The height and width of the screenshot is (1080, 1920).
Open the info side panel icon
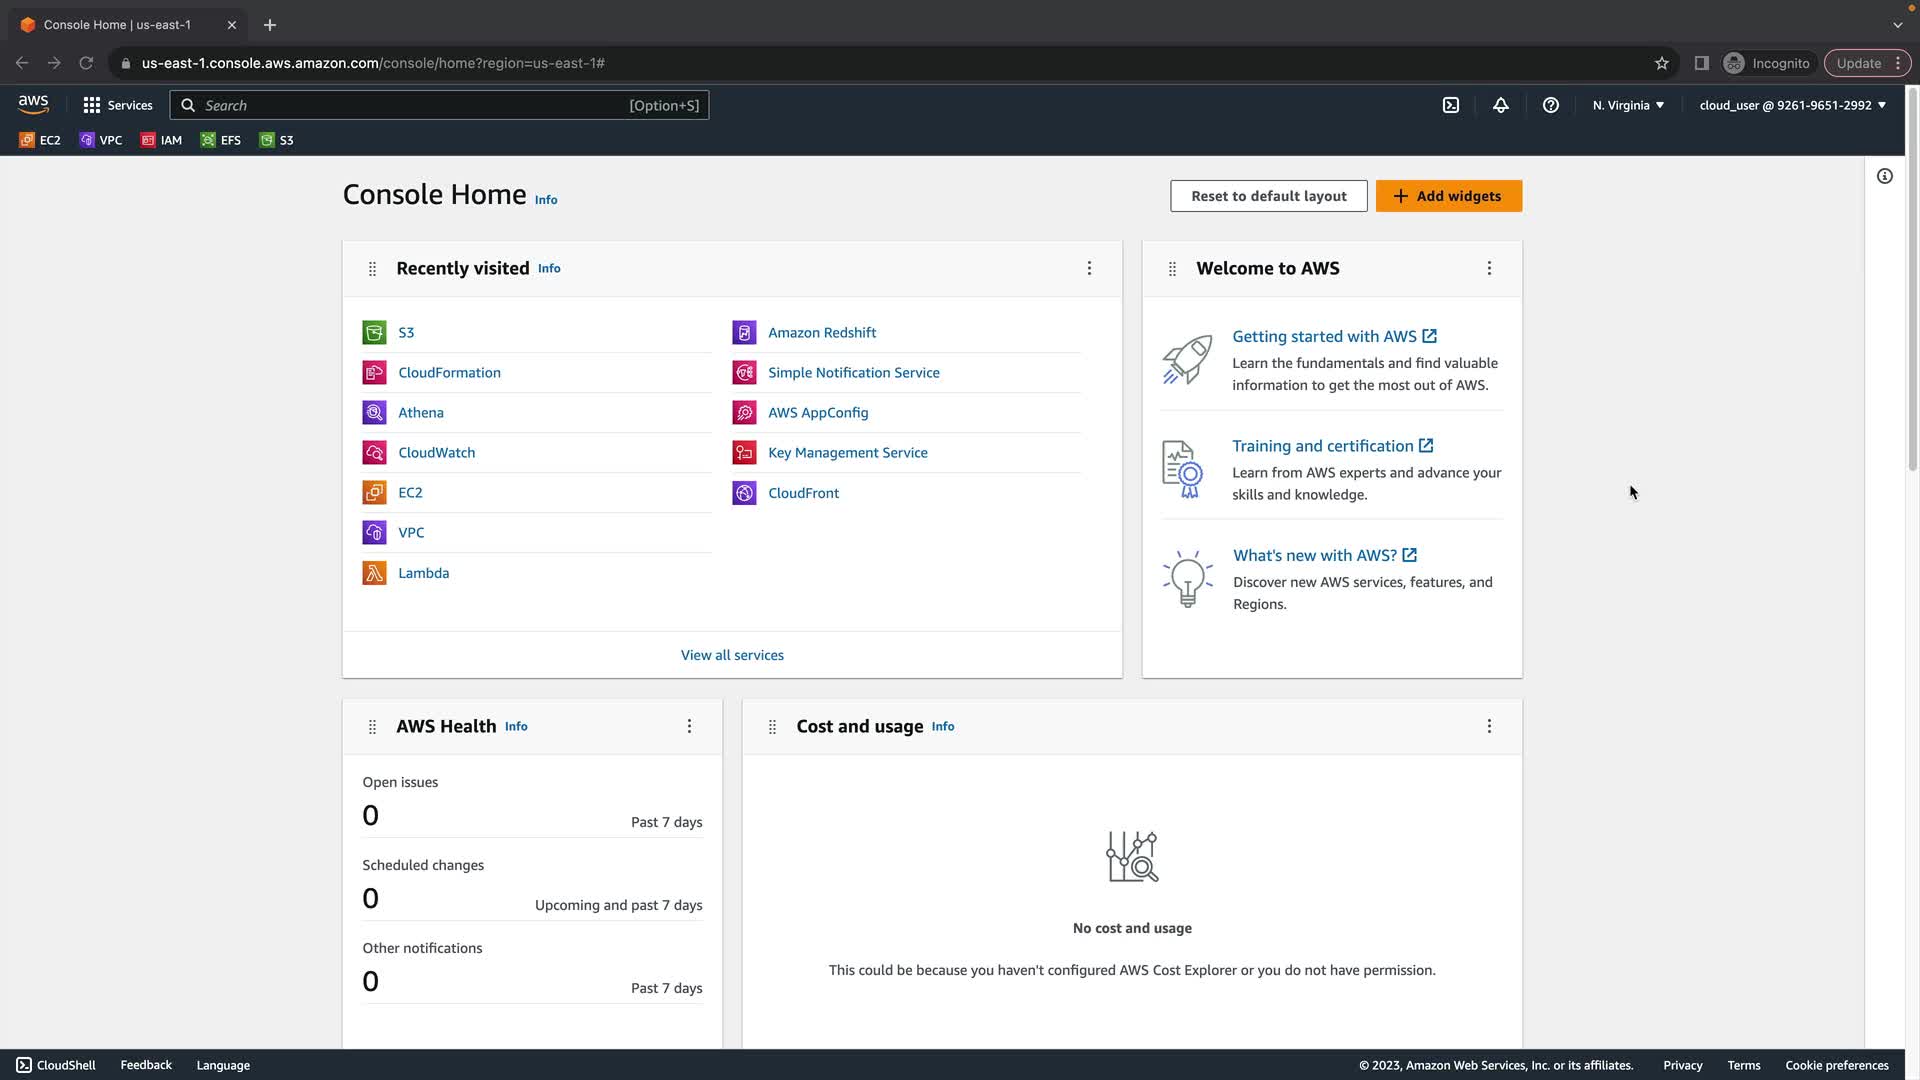[x=1885, y=176]
